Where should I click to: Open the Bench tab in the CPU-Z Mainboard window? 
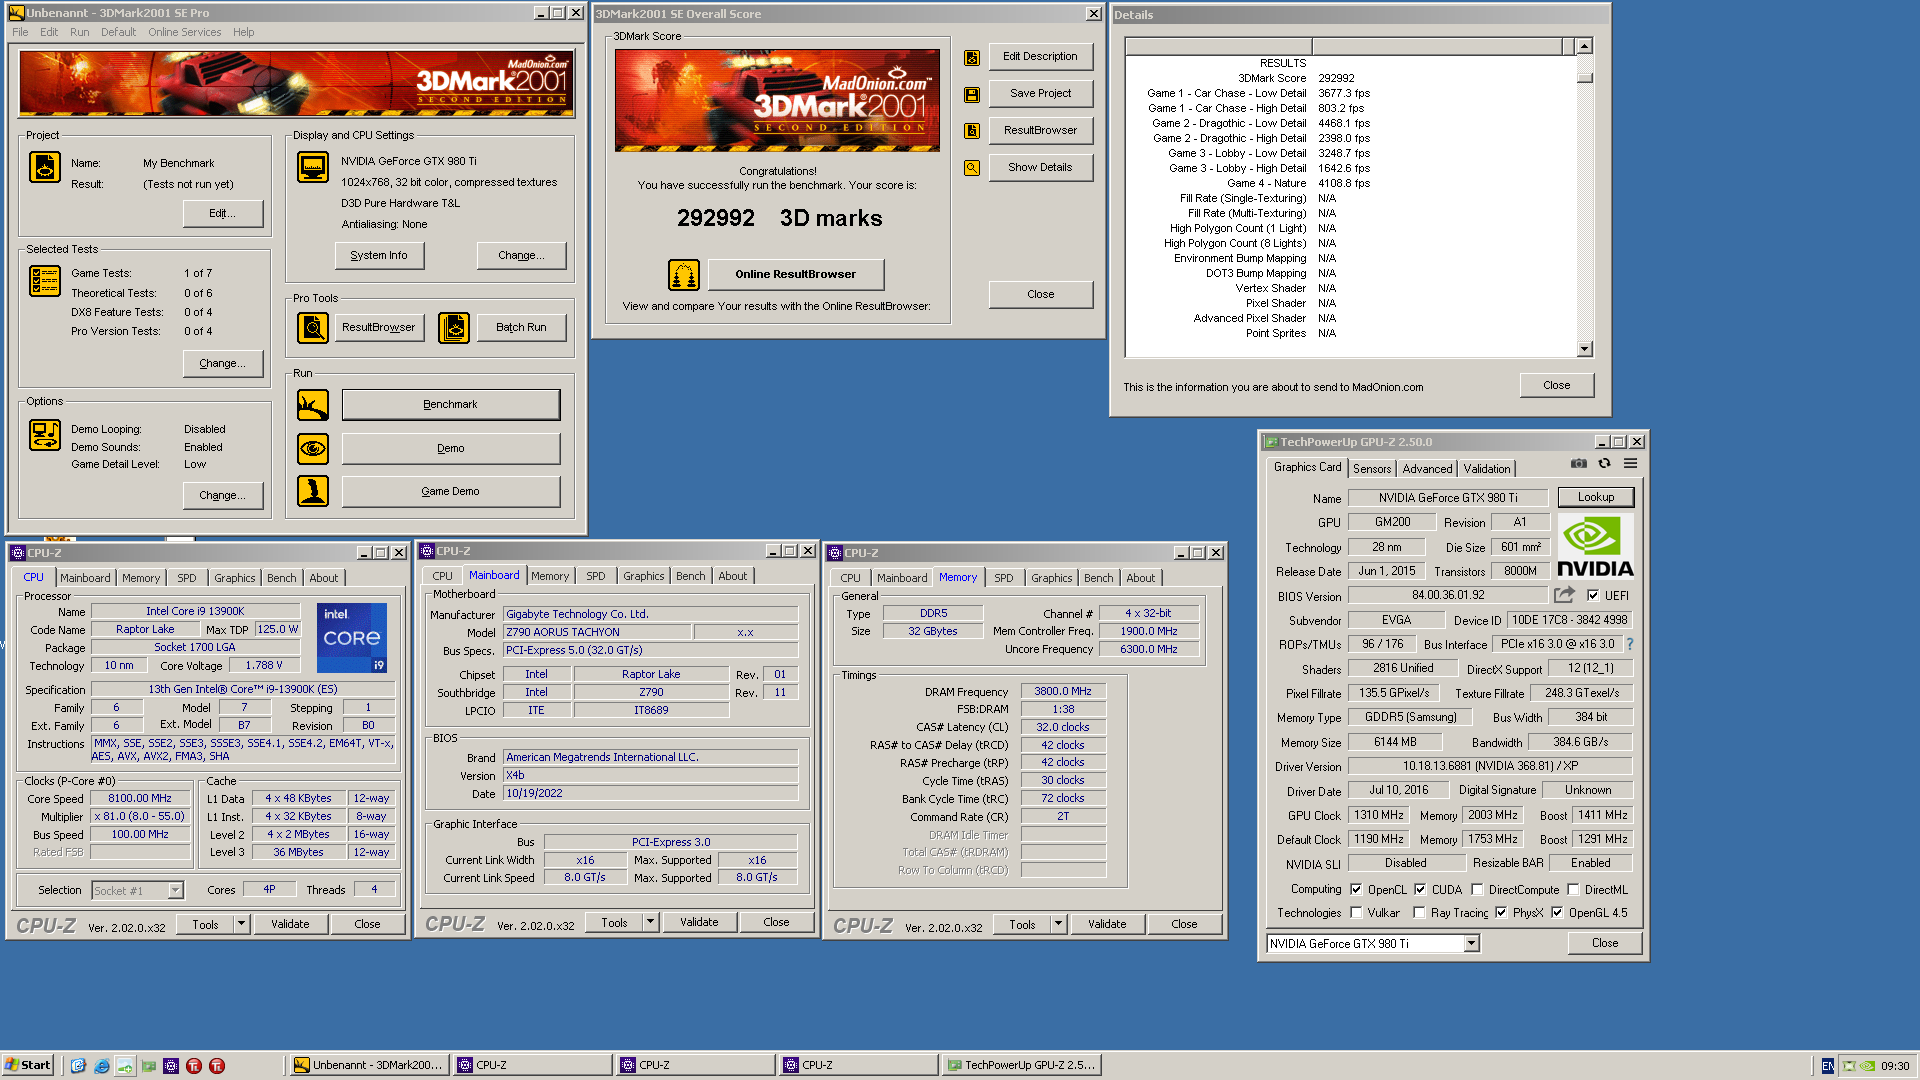click(690, 576)
